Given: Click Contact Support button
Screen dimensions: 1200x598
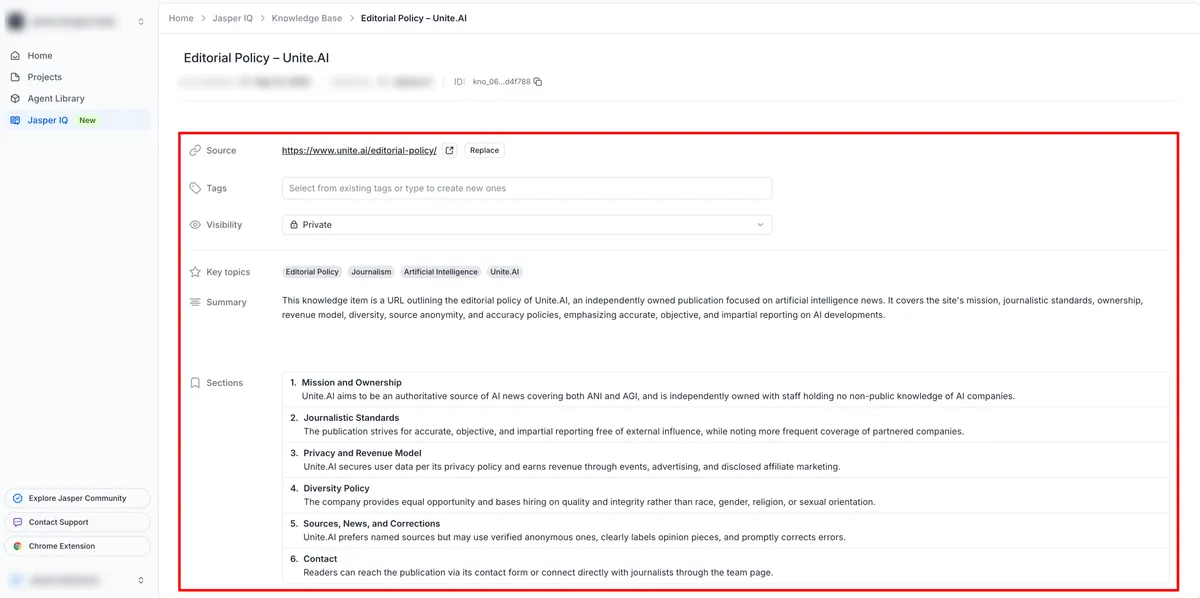Looking at the screenshot, I should tap(78, 522).
